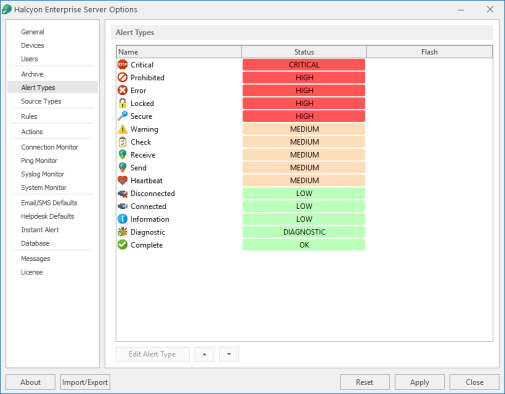Click the Name column header
This screenshot has height=394, width=505.
(x=179, y=52)
